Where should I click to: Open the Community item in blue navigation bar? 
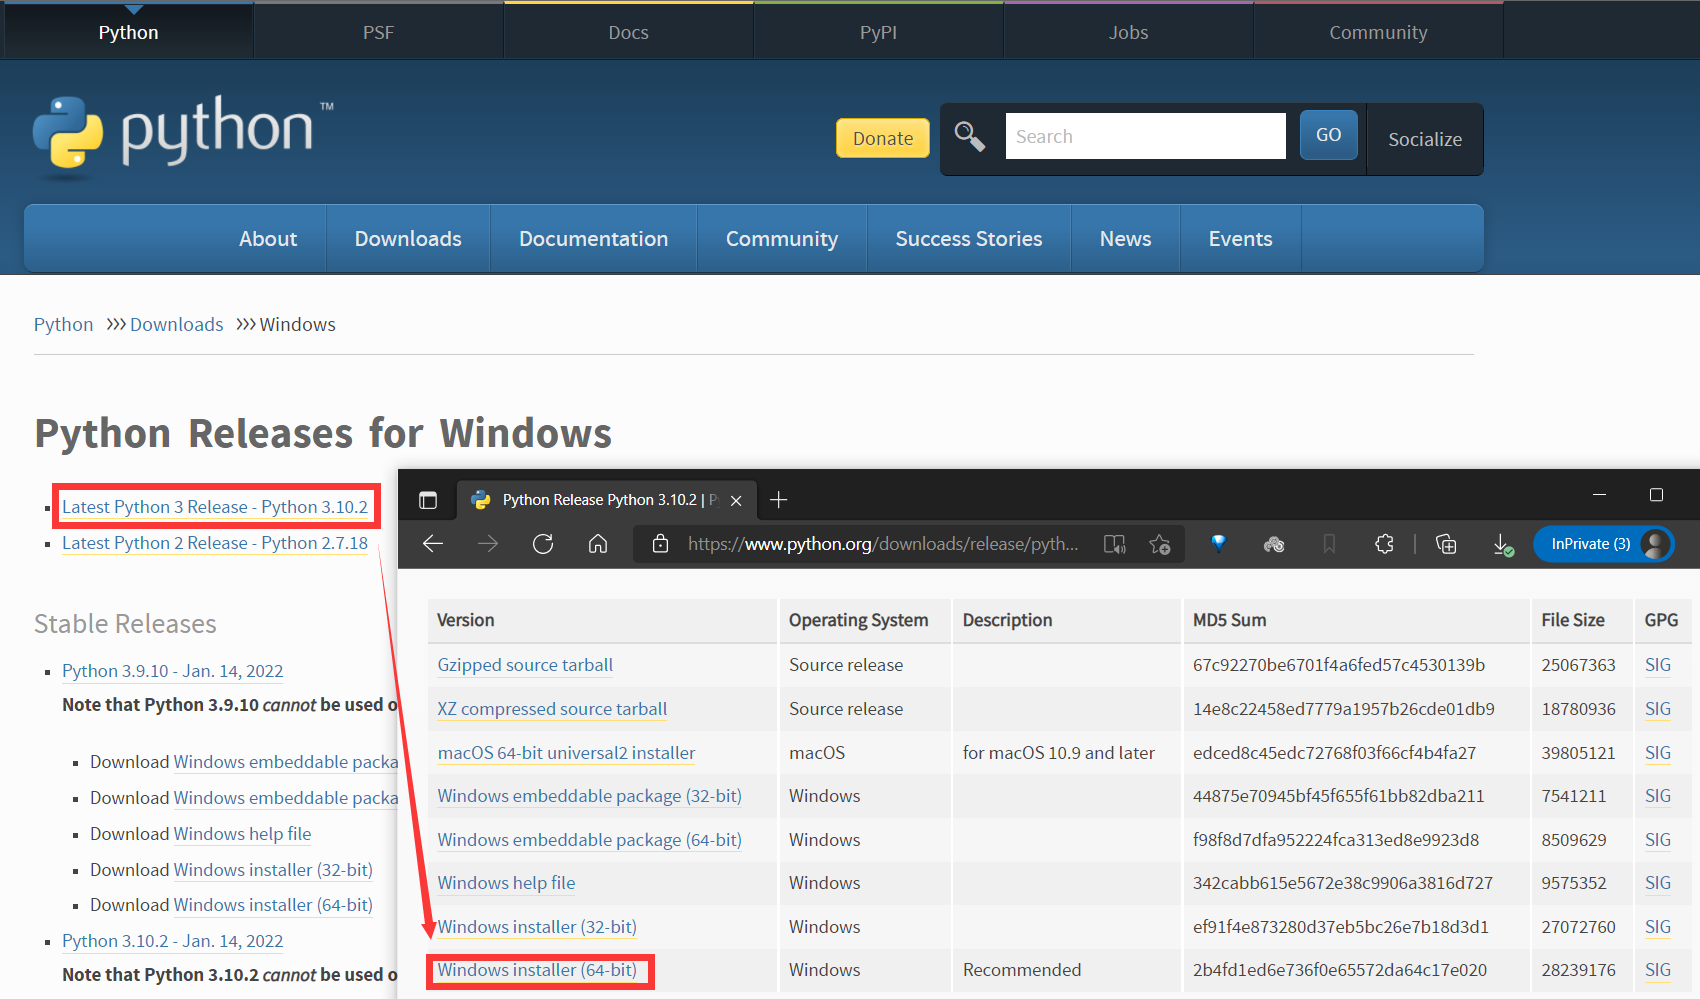(x=782, y=238)
